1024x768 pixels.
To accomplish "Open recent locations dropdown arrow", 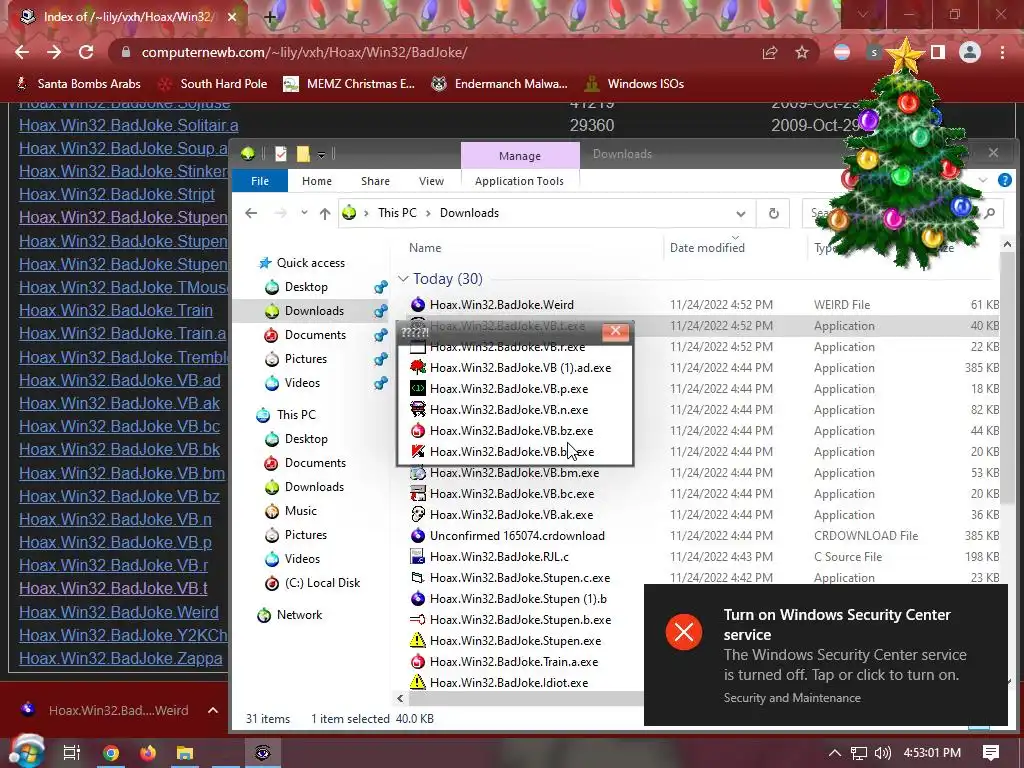I will [304, 213].
